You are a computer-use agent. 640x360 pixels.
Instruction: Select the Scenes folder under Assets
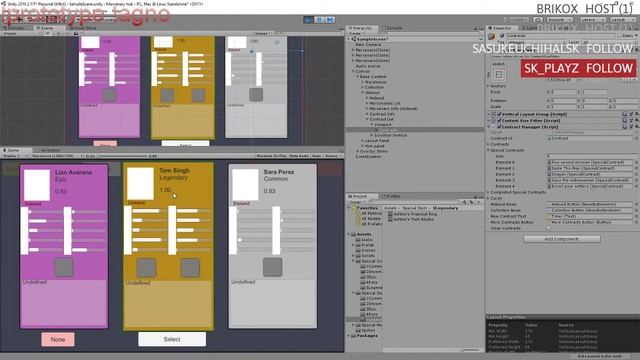(x=366, y=250)
